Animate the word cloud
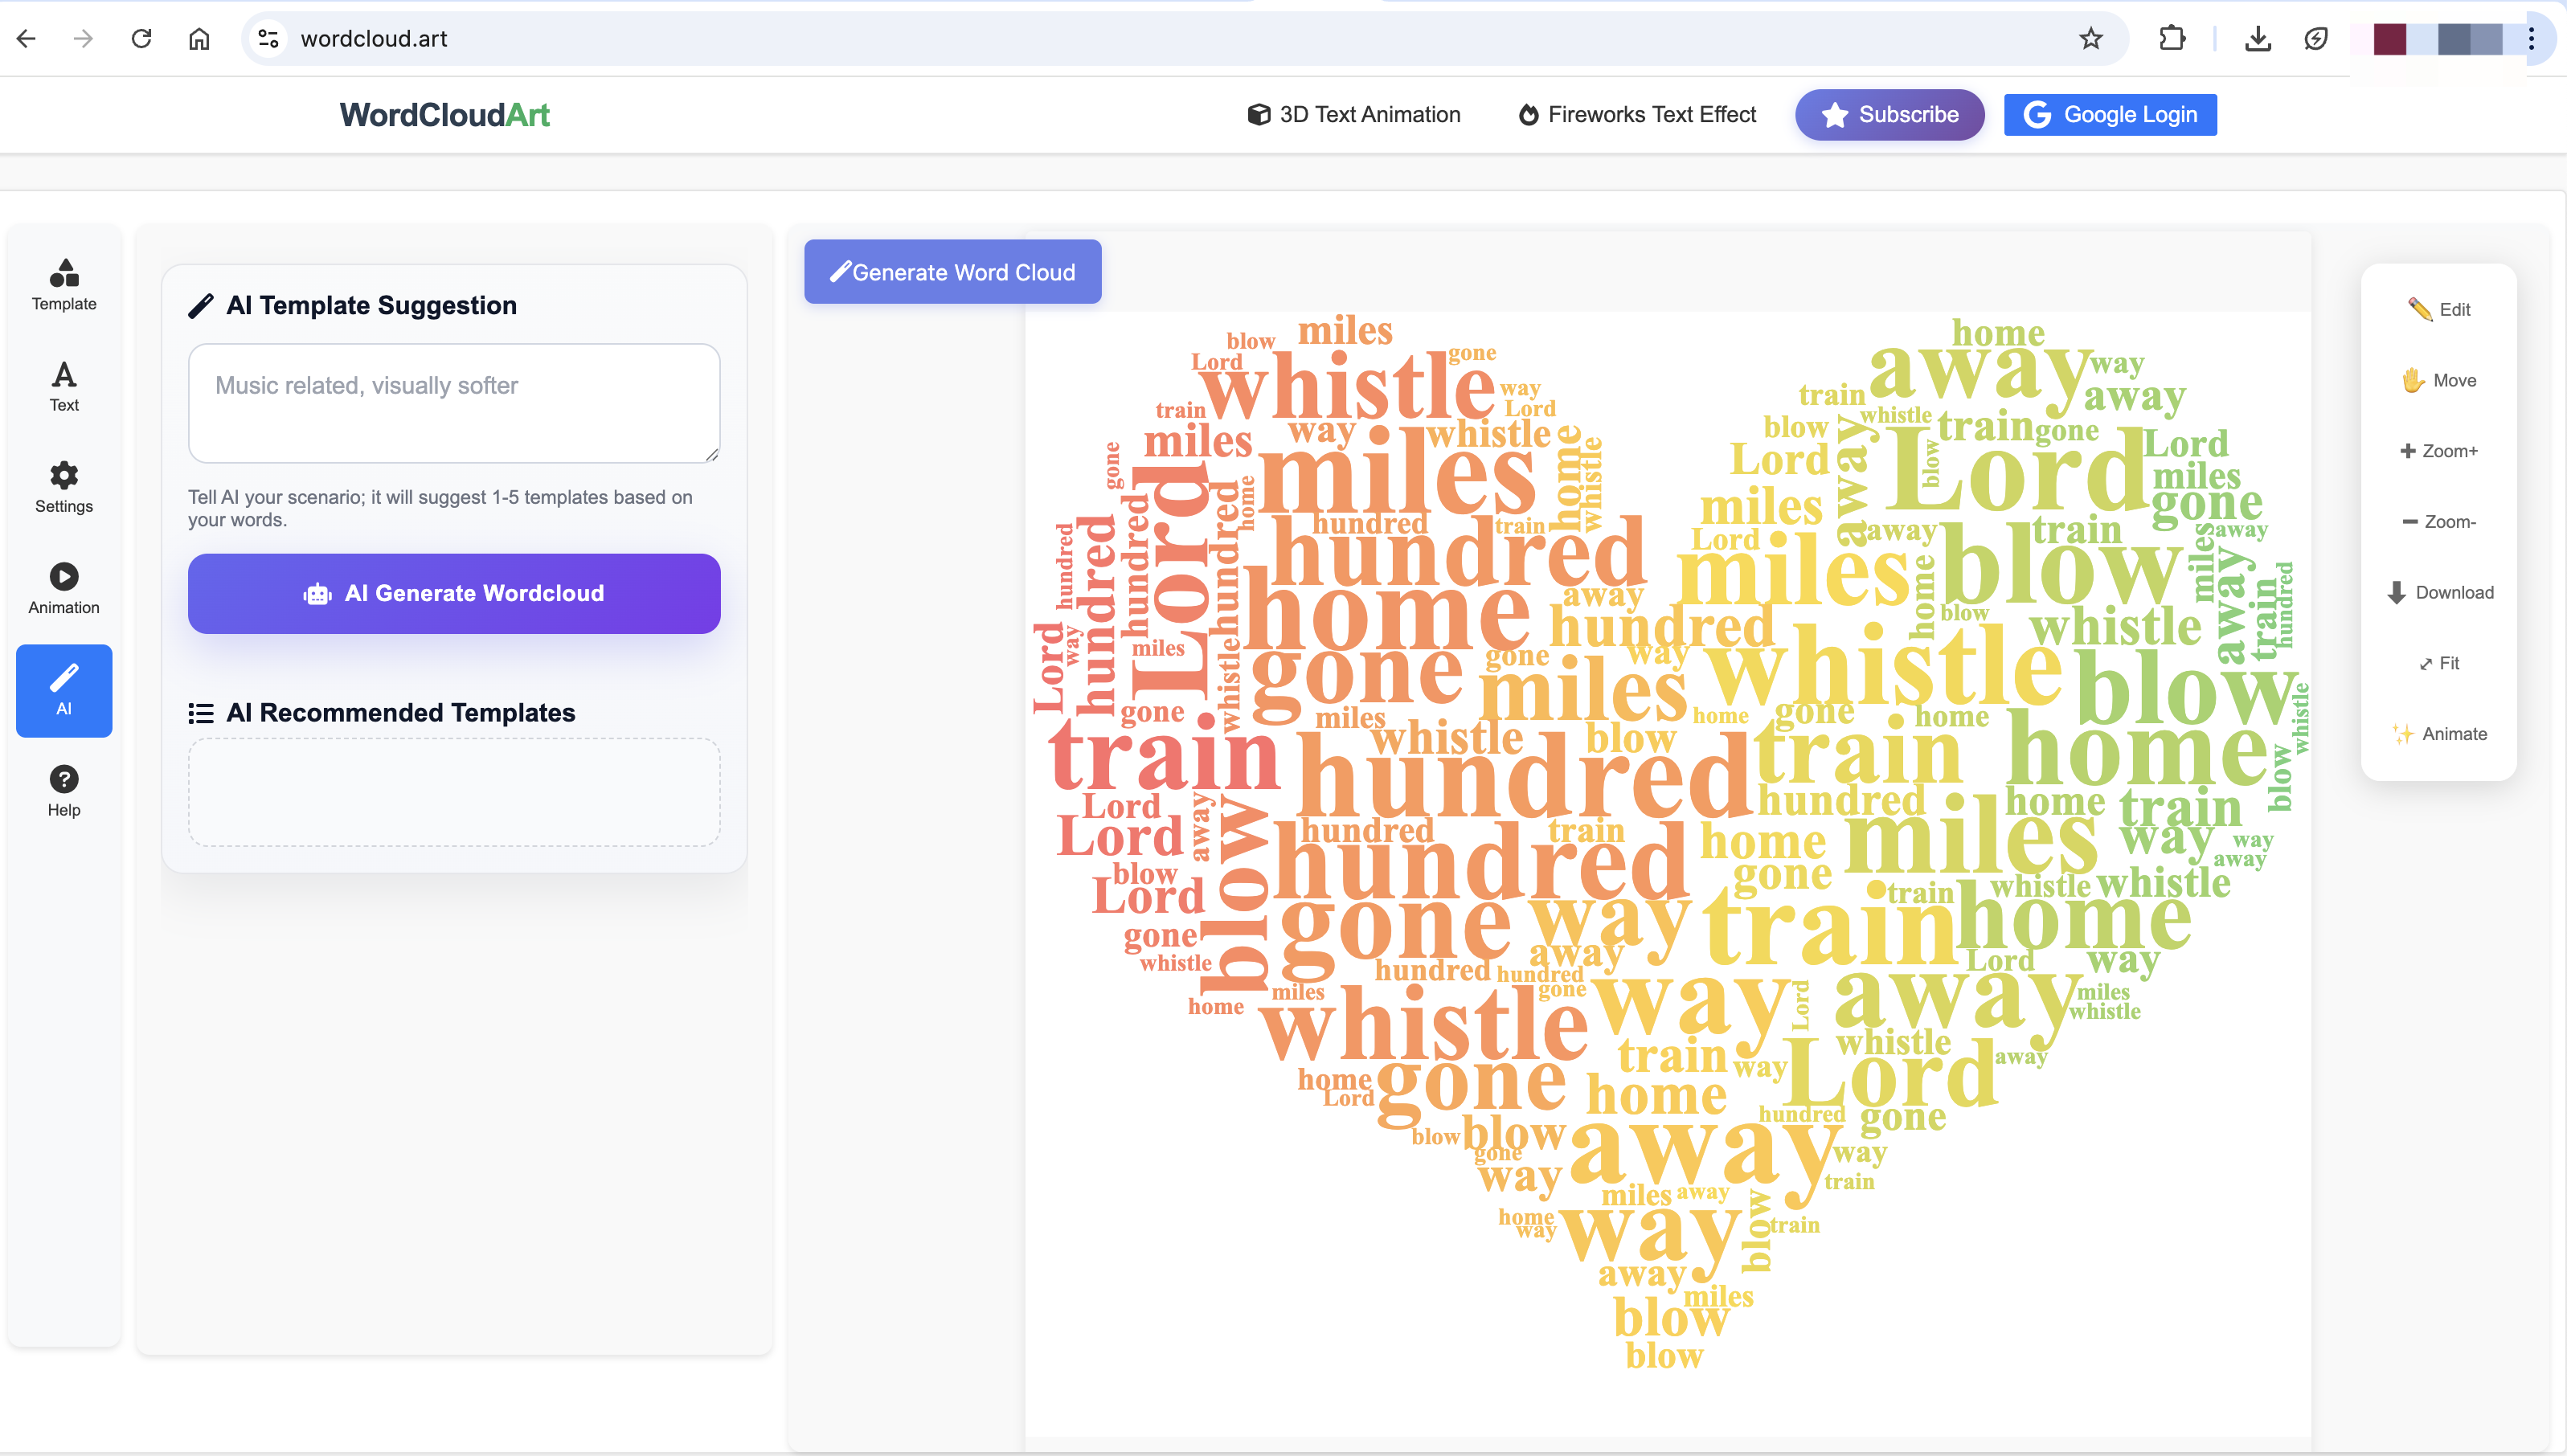Viewport: 2567px width, 1456px height. [x=2439, y=733]
